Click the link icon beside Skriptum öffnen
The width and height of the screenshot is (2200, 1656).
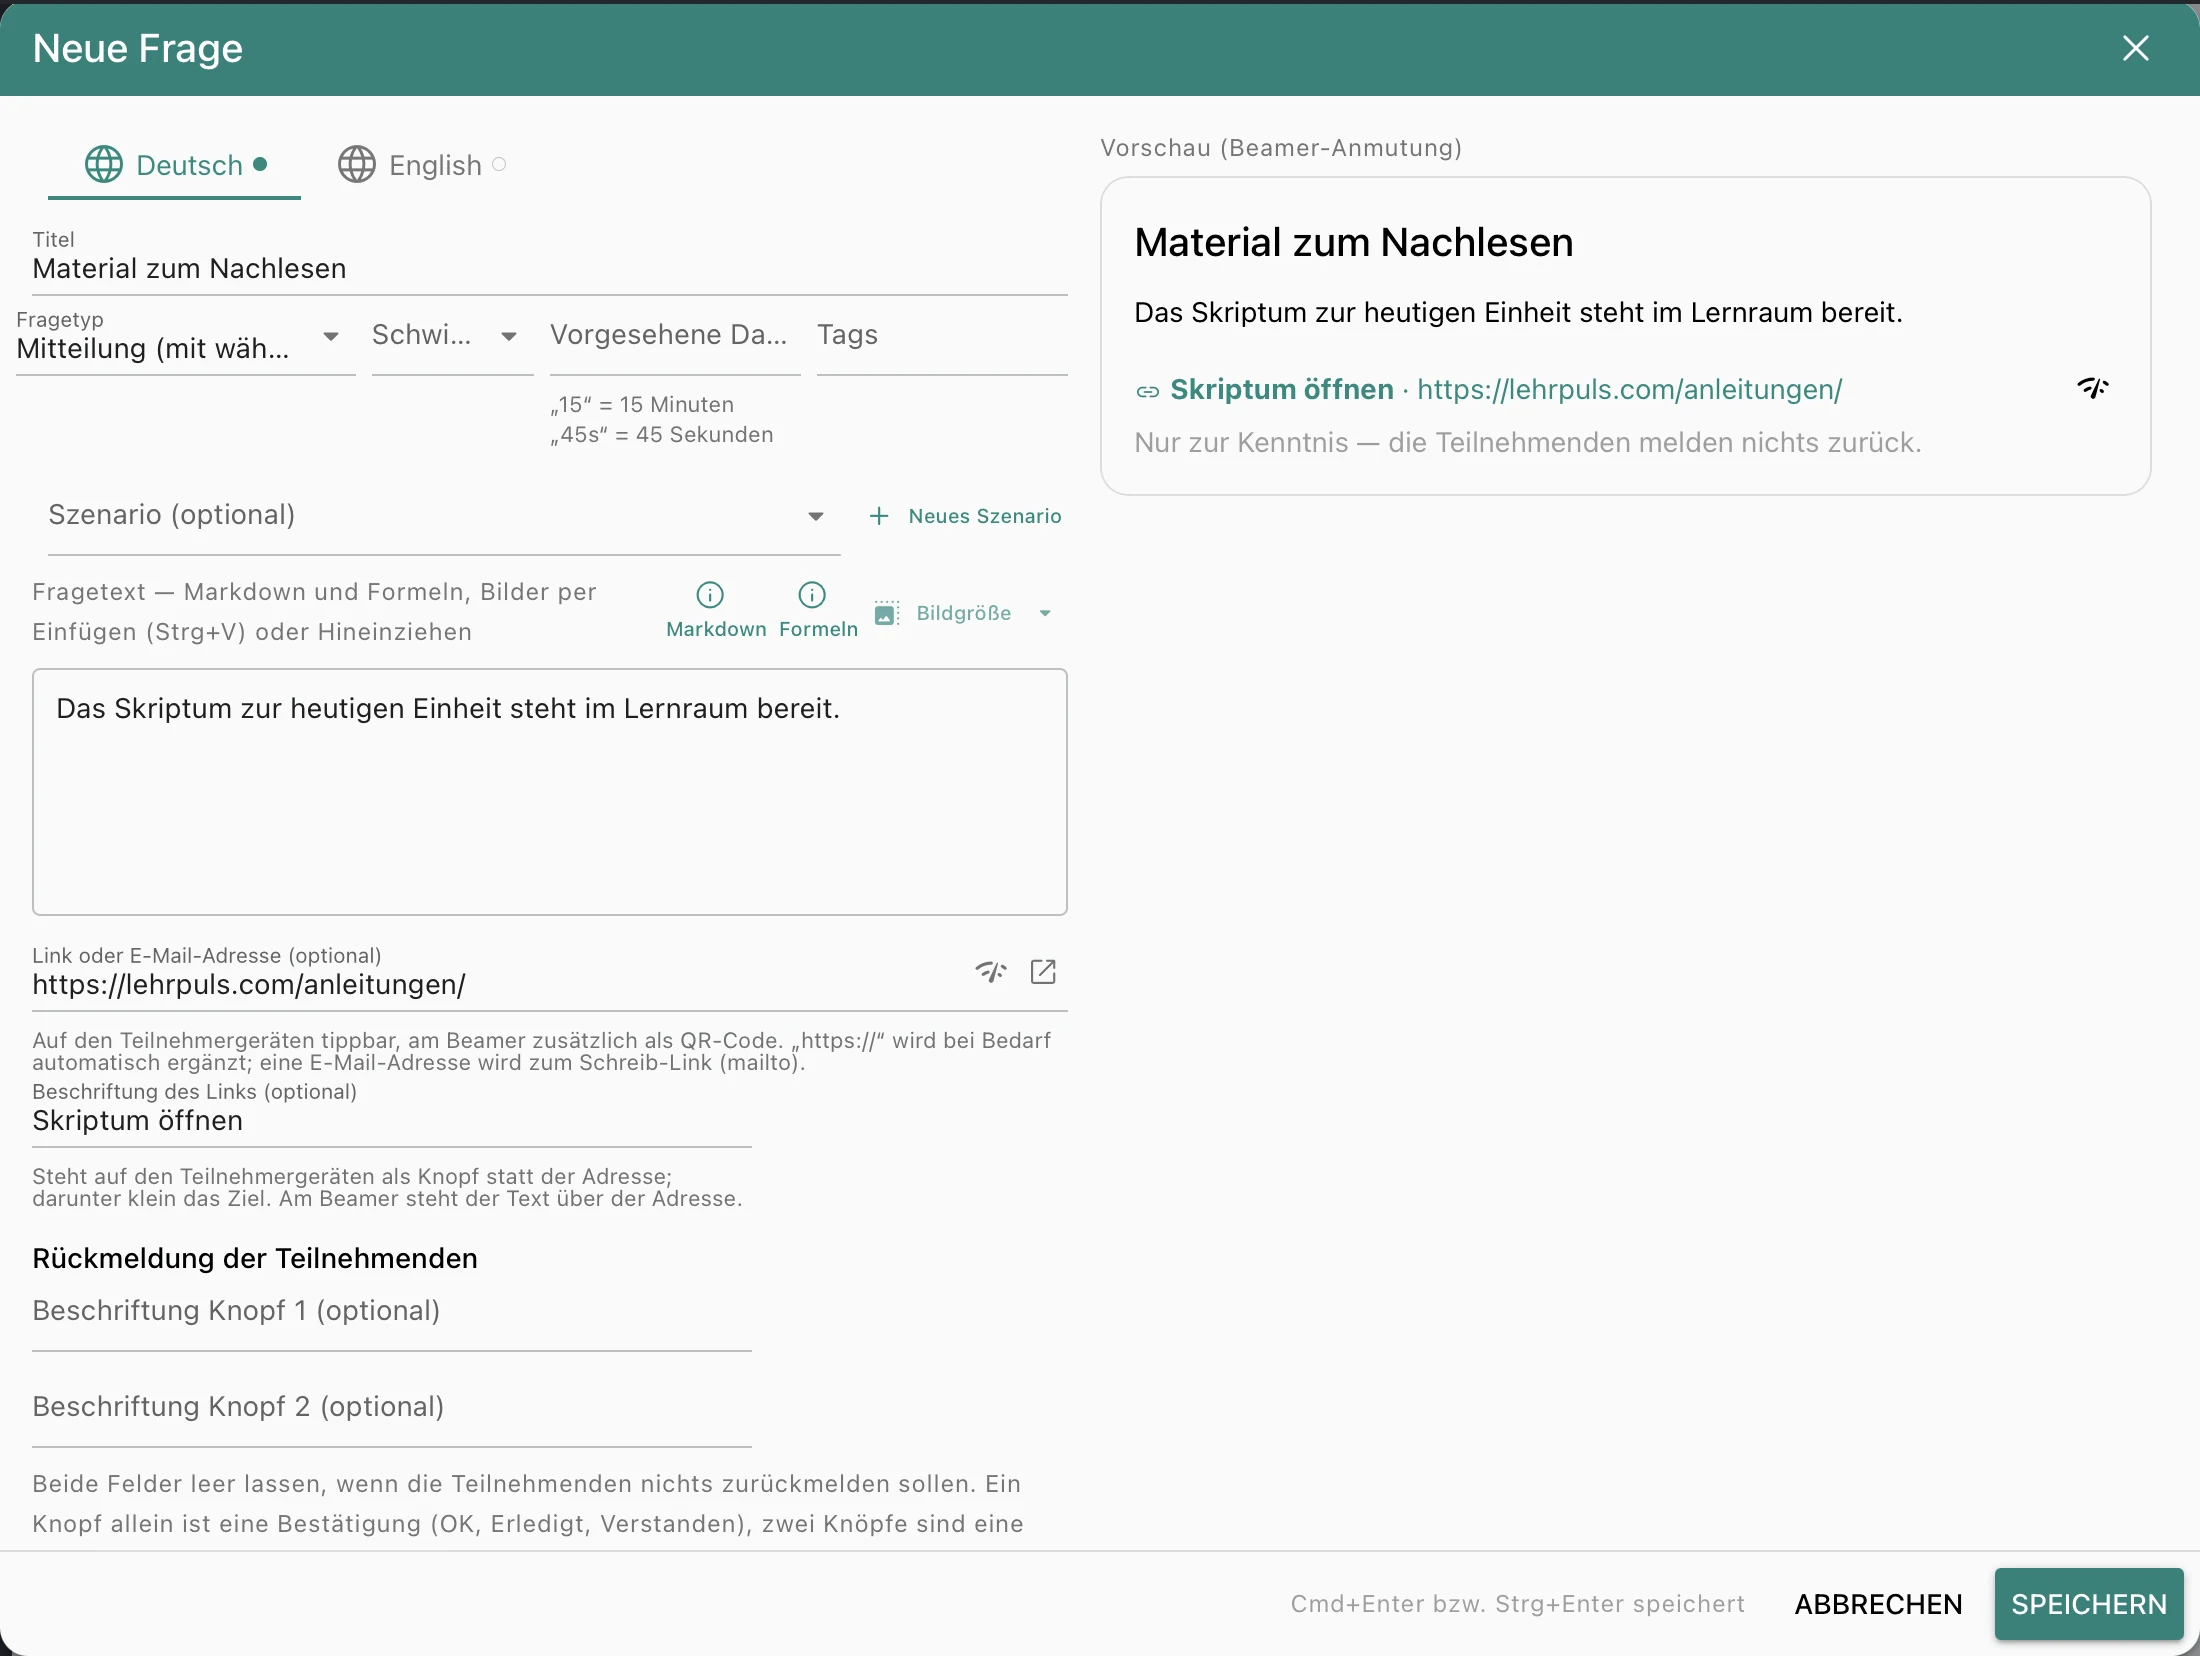[x=1147, y=391]
